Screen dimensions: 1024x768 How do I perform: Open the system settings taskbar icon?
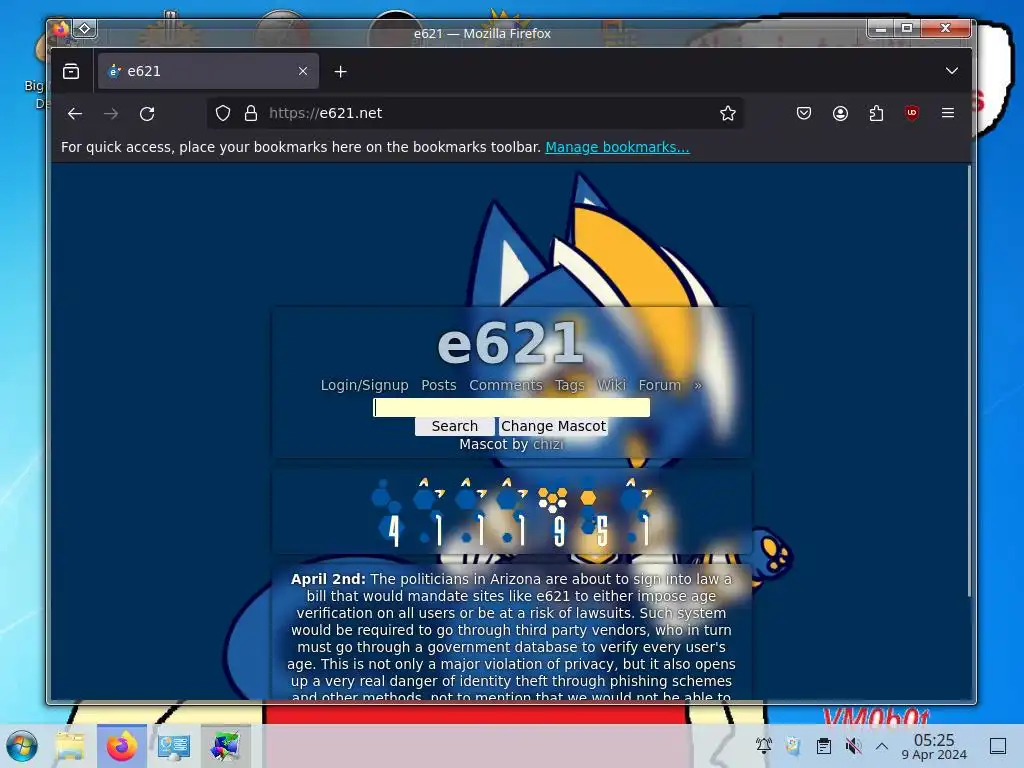pyautogui.click(x=174, y=746)
